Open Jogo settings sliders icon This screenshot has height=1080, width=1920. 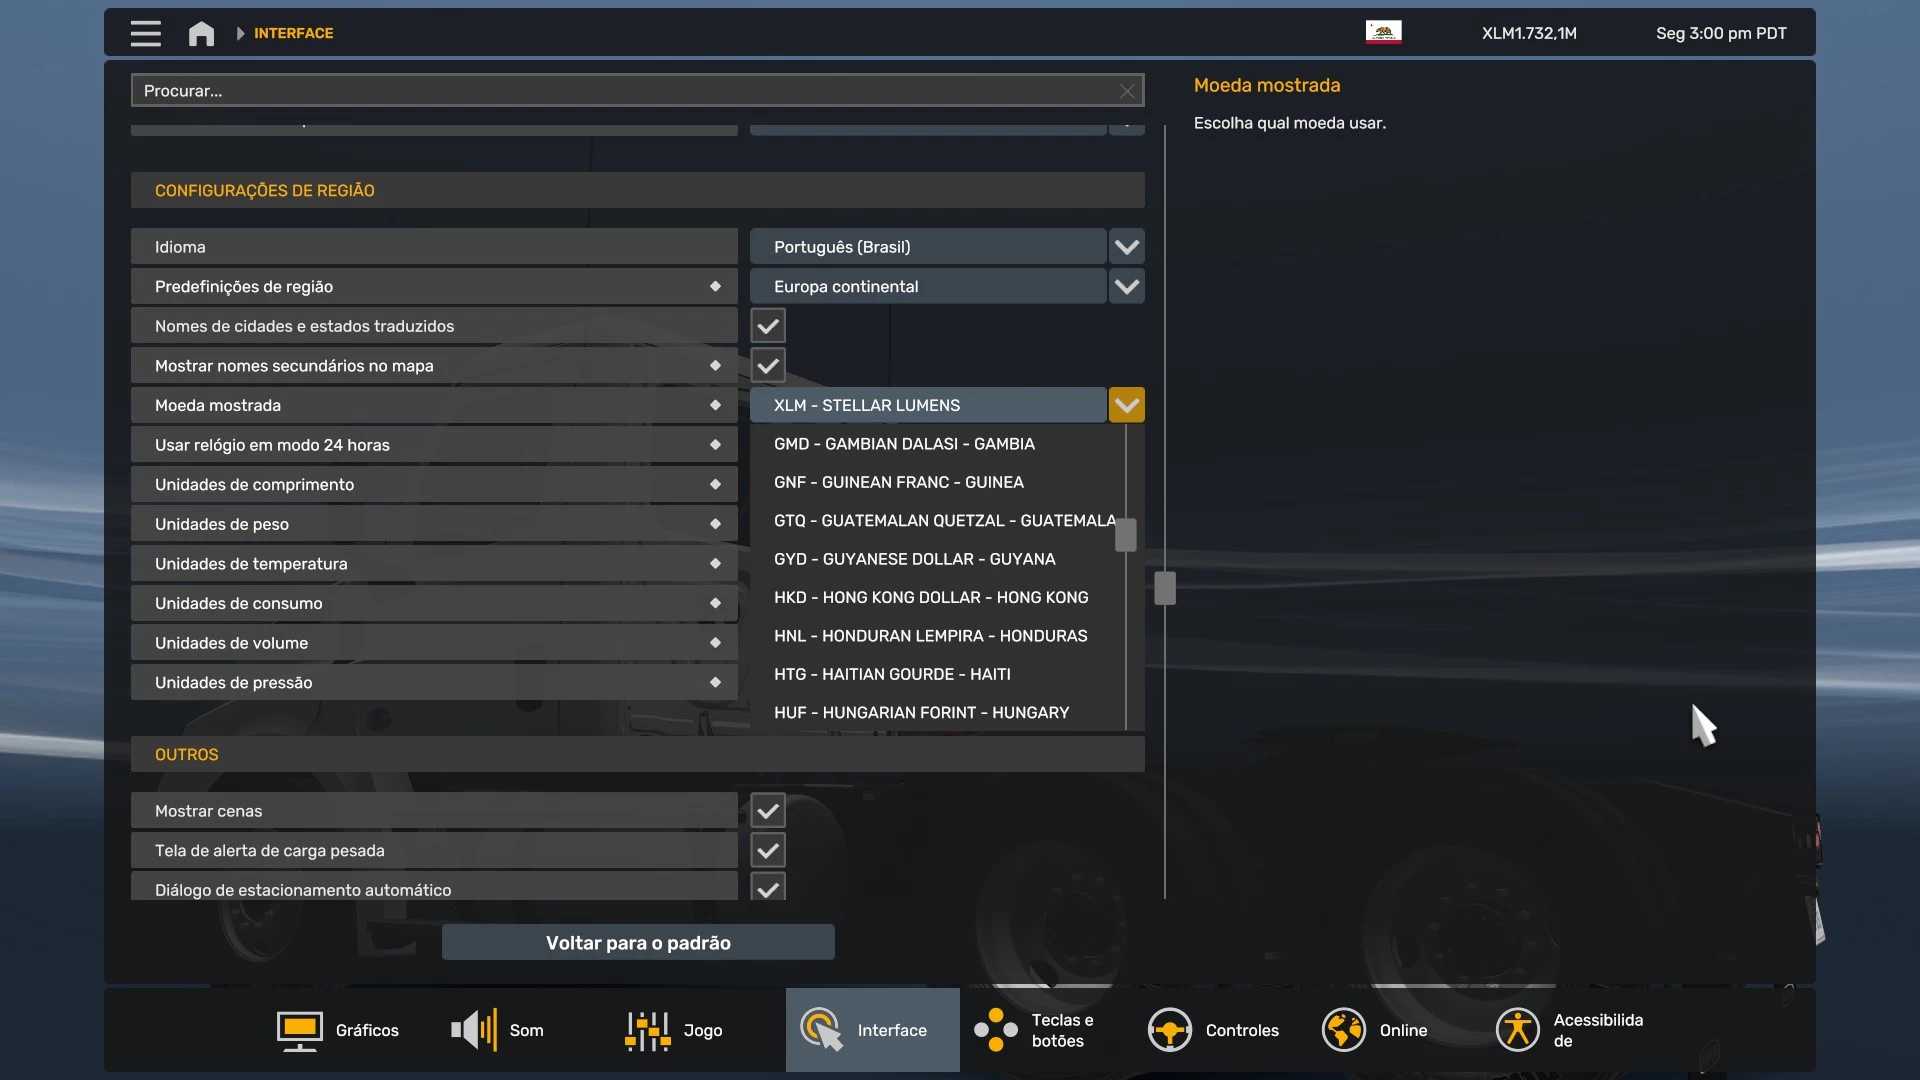pyautogui.click(x=647, y=1030)
